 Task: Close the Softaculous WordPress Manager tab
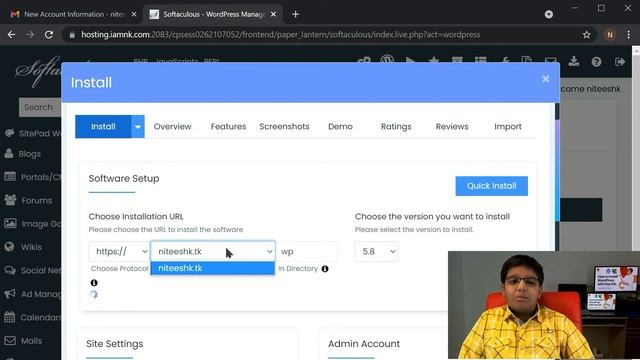pos(273,14)
